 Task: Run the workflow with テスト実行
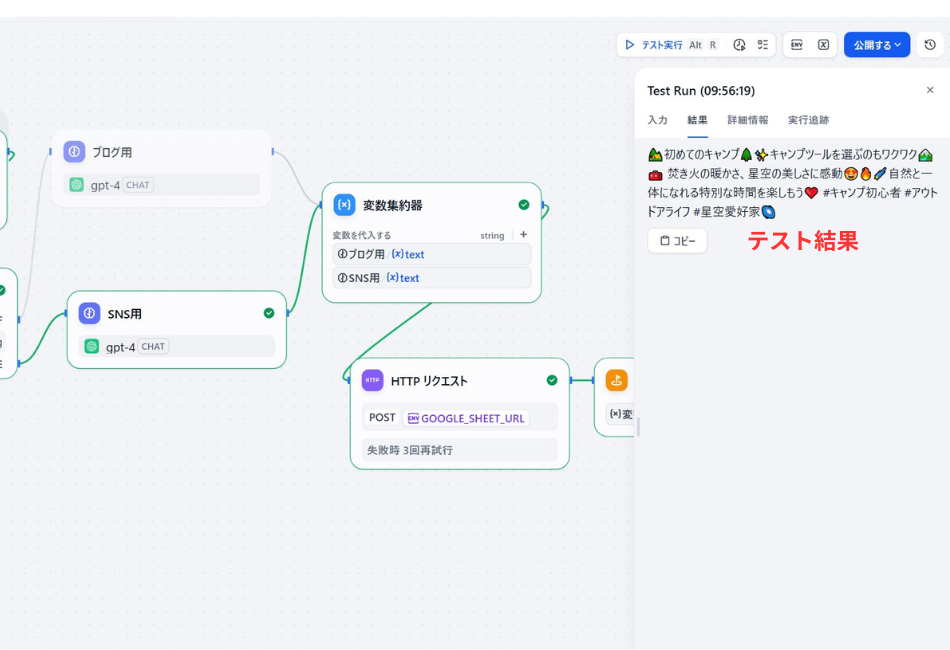point(660,44)
